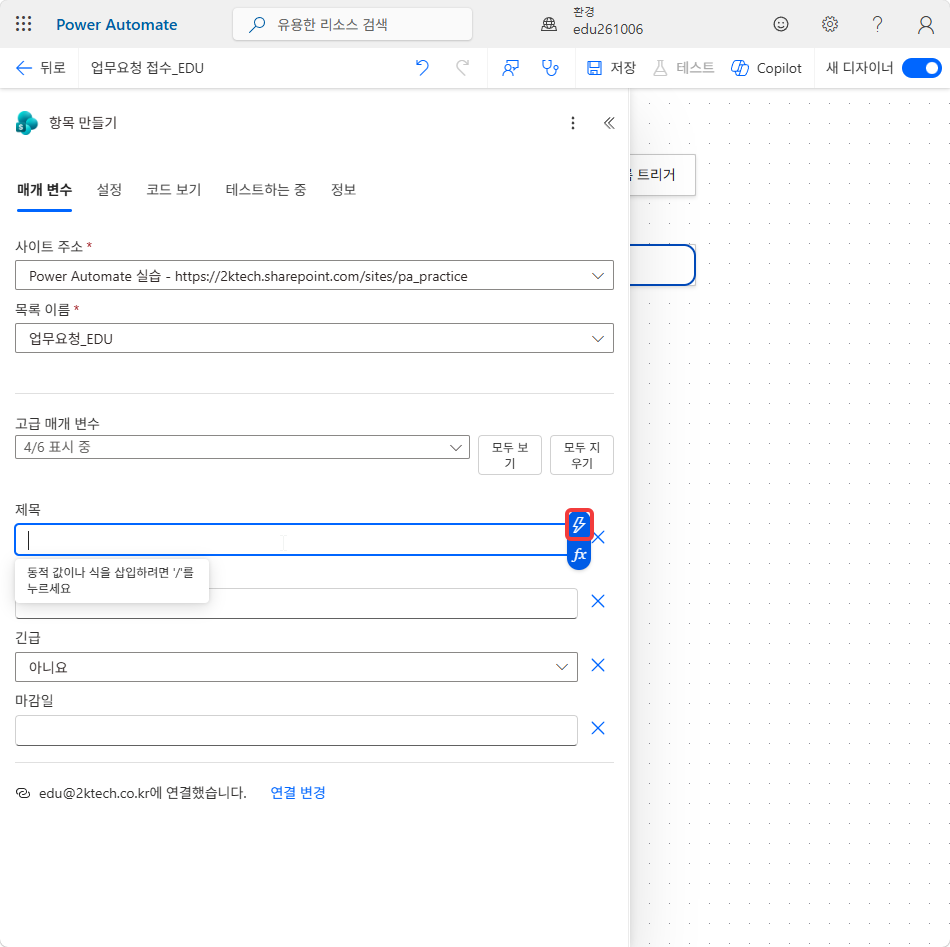
Task: Click the 모두 지우기 button
Action: pos(582,455)
